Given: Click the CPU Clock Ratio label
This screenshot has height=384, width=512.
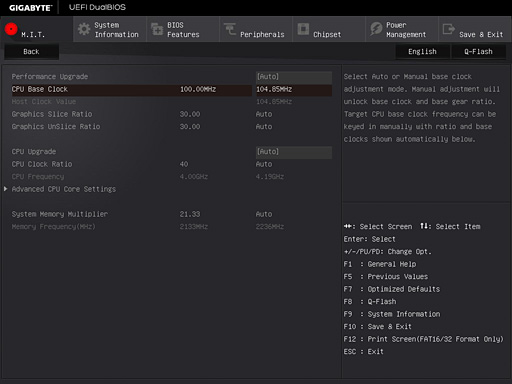Looking at the screenshot, I should pos(42,164).
